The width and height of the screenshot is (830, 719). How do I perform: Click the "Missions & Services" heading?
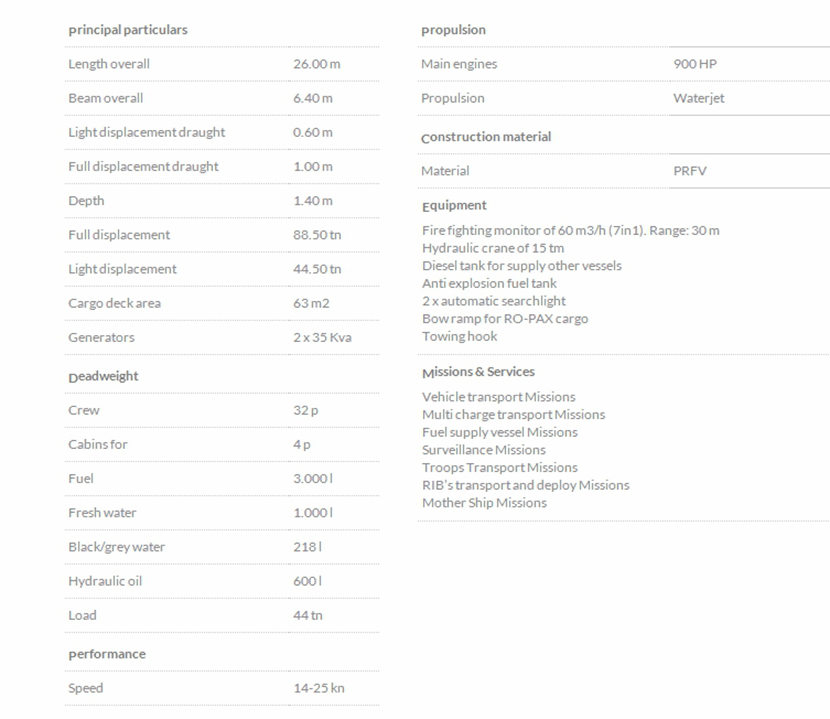click(478, 372)
